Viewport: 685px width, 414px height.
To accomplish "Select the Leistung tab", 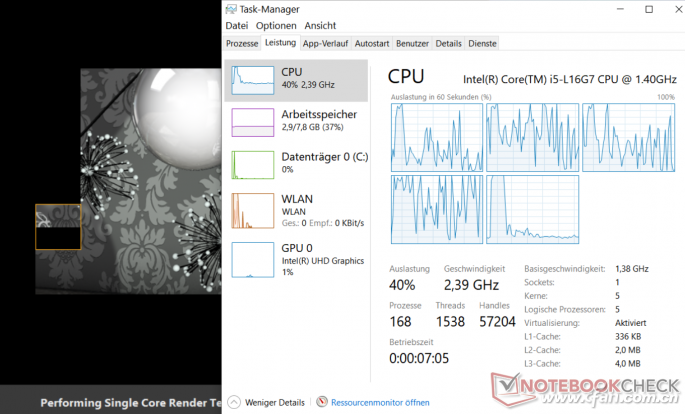I will pyautogui.click(x=280, y=43).
